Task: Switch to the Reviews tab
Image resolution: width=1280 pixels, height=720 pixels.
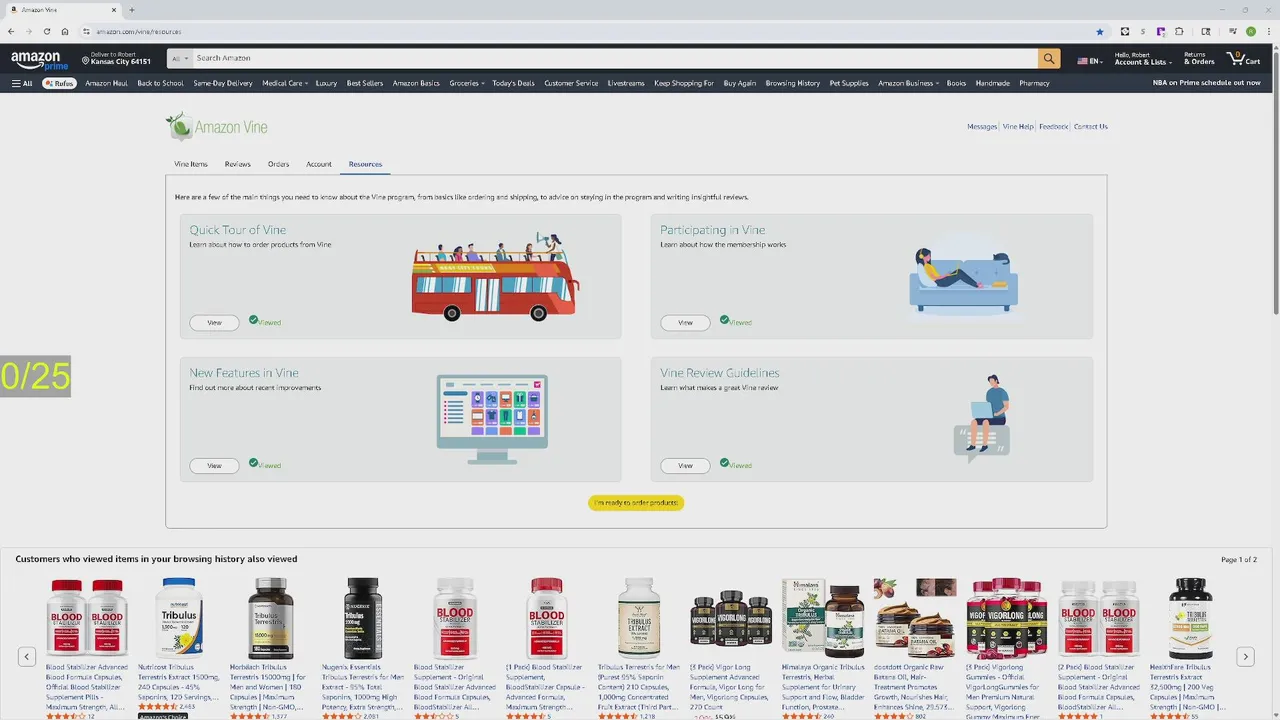Action: click(238, 164)
